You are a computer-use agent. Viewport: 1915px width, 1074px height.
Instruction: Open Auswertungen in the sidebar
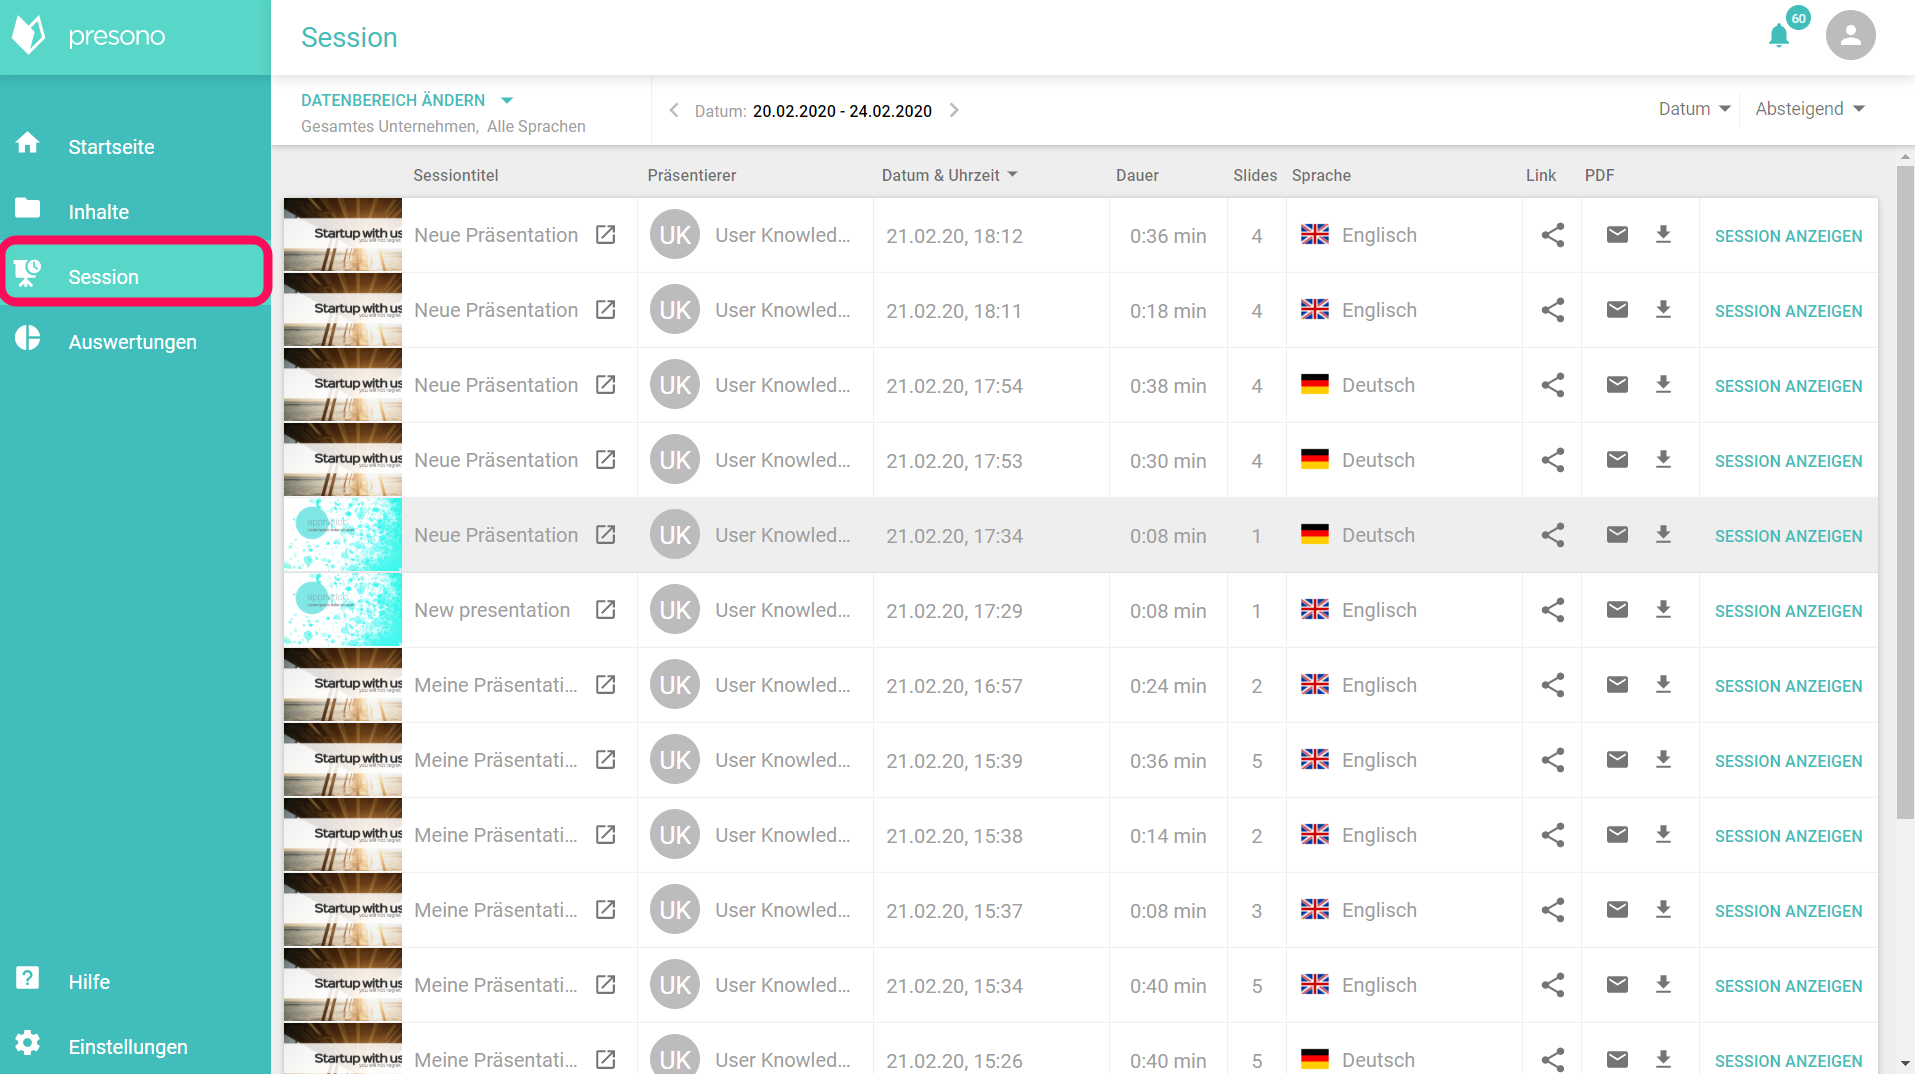132,342
